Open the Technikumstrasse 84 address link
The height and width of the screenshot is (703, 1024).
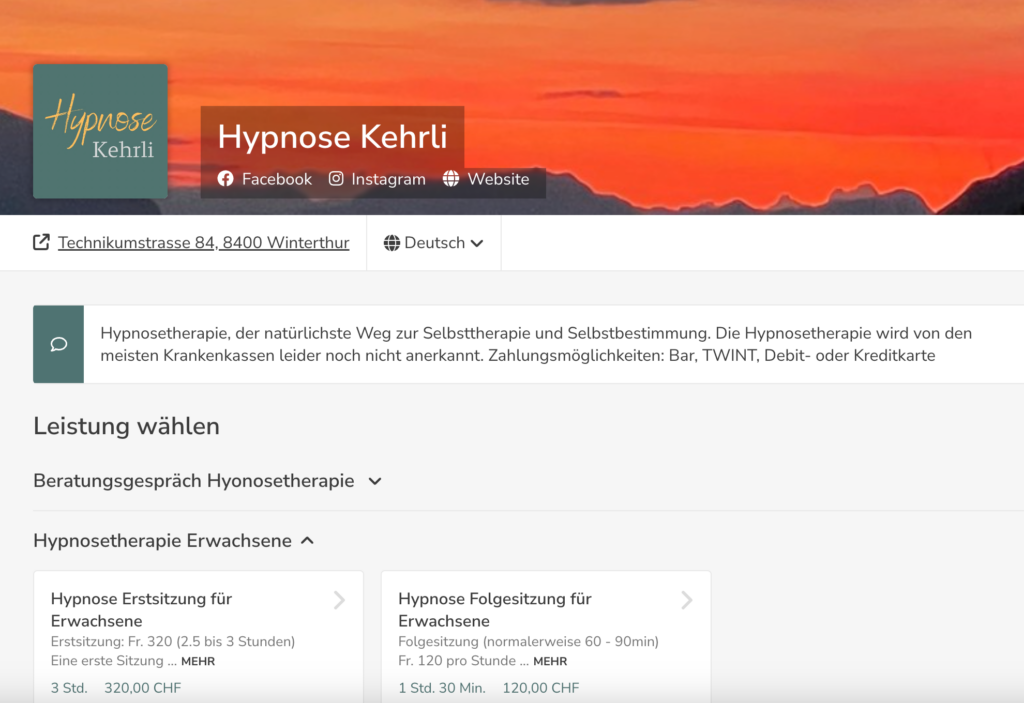[x=203, y=242]
